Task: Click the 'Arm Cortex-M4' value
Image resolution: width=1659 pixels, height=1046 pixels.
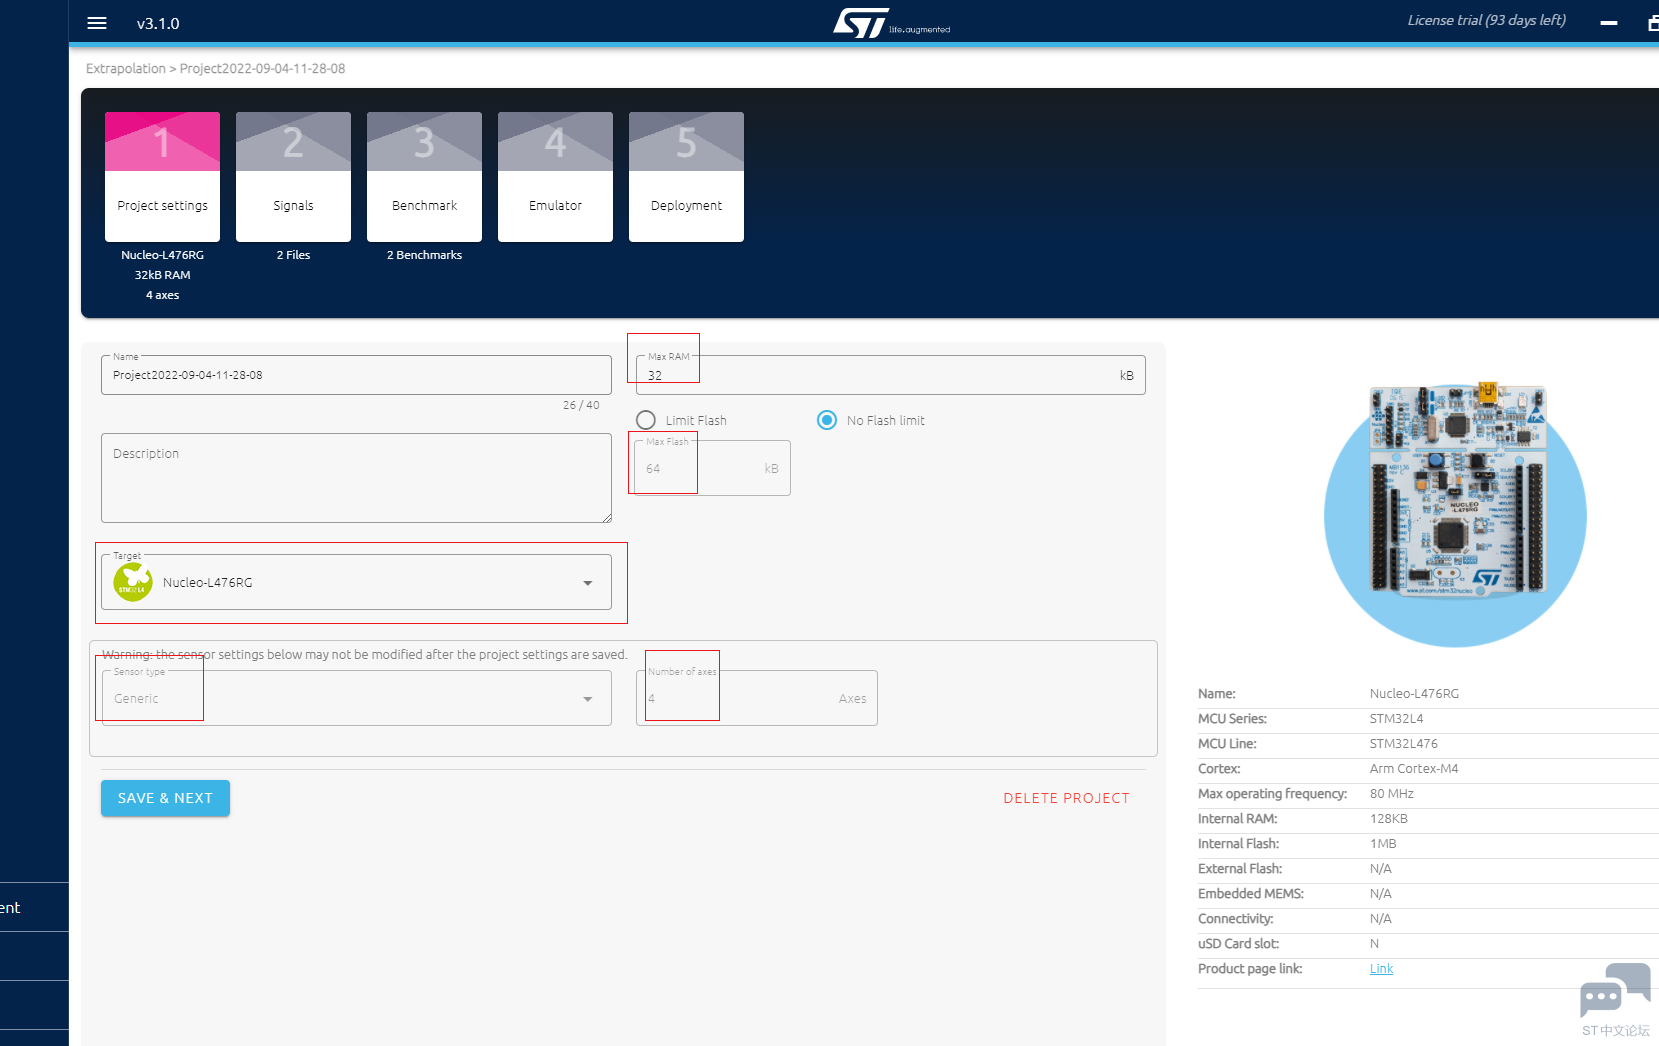Action: coord(1414,769)
